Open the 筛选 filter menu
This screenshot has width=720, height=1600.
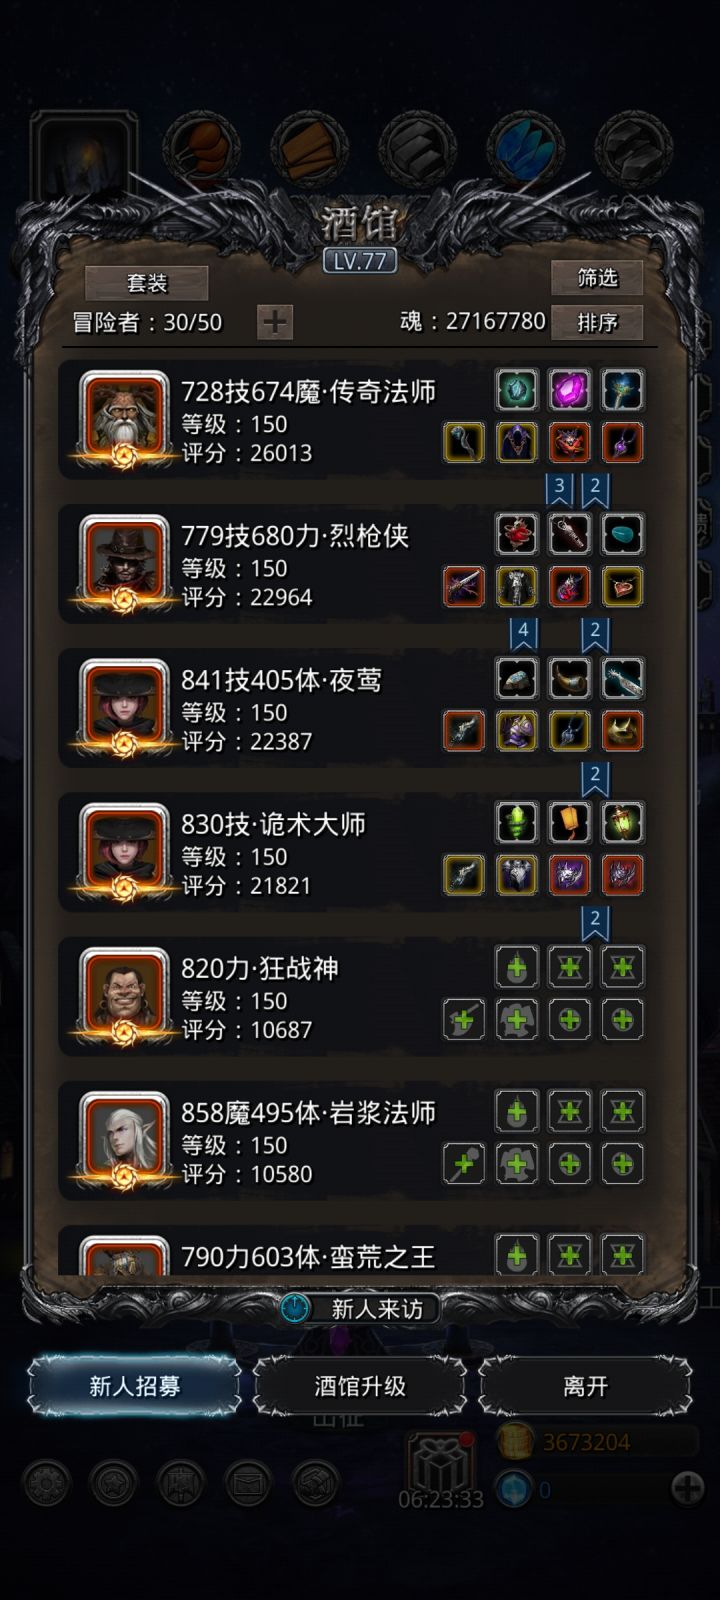(597, 278)
